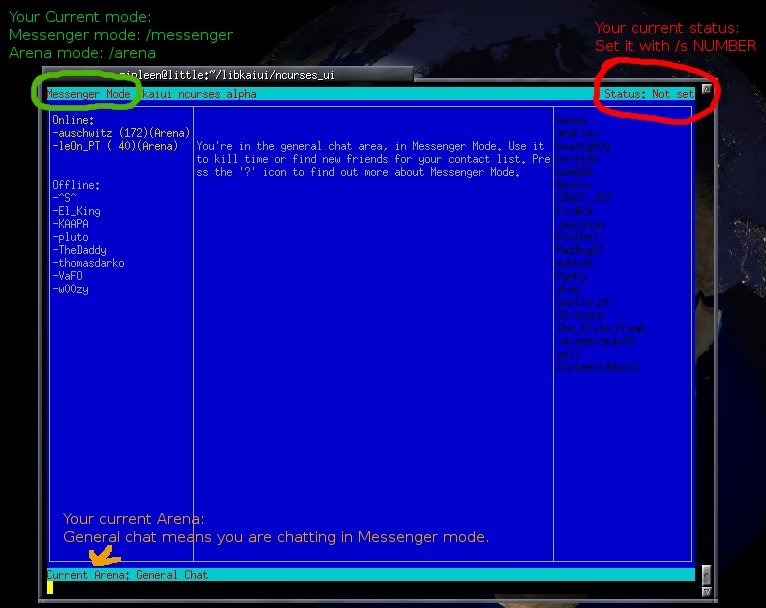This screenshot has height=608, width=766.
Task: Select user Zipleen(Admin) in chat user list
Action: [x=598, y=367]
